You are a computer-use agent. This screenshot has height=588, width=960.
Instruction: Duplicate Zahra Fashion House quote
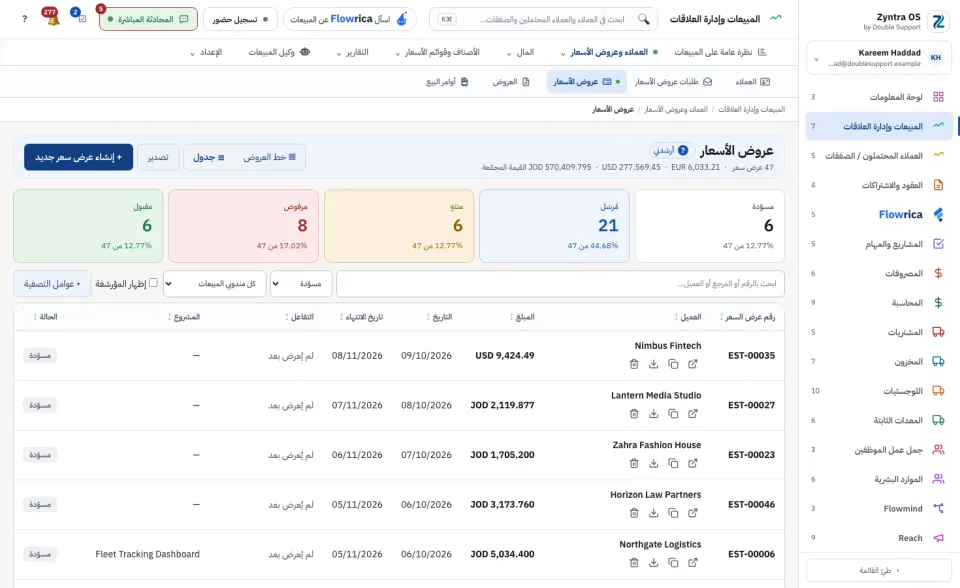coord(673,463)
